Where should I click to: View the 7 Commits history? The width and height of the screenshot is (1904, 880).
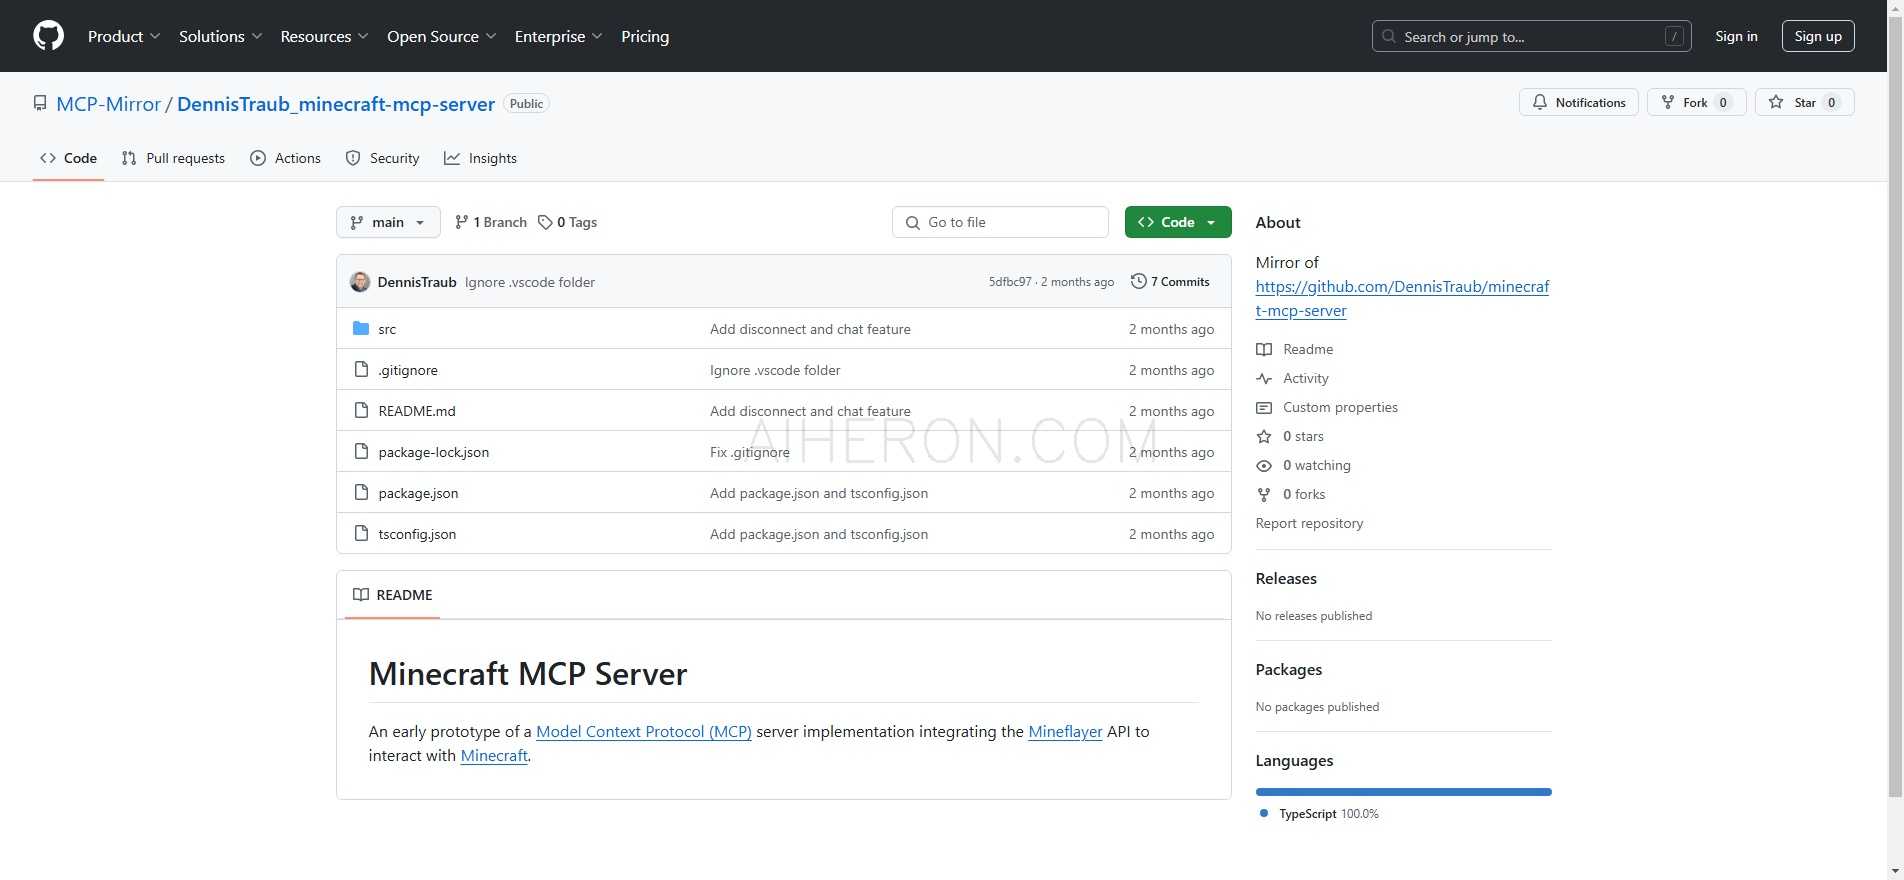coord(1170,282)
